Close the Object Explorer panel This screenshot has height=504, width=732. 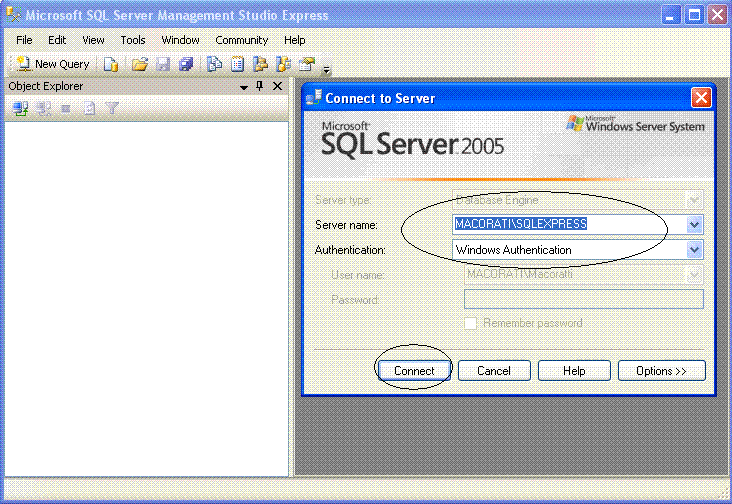tap(277, 86)
